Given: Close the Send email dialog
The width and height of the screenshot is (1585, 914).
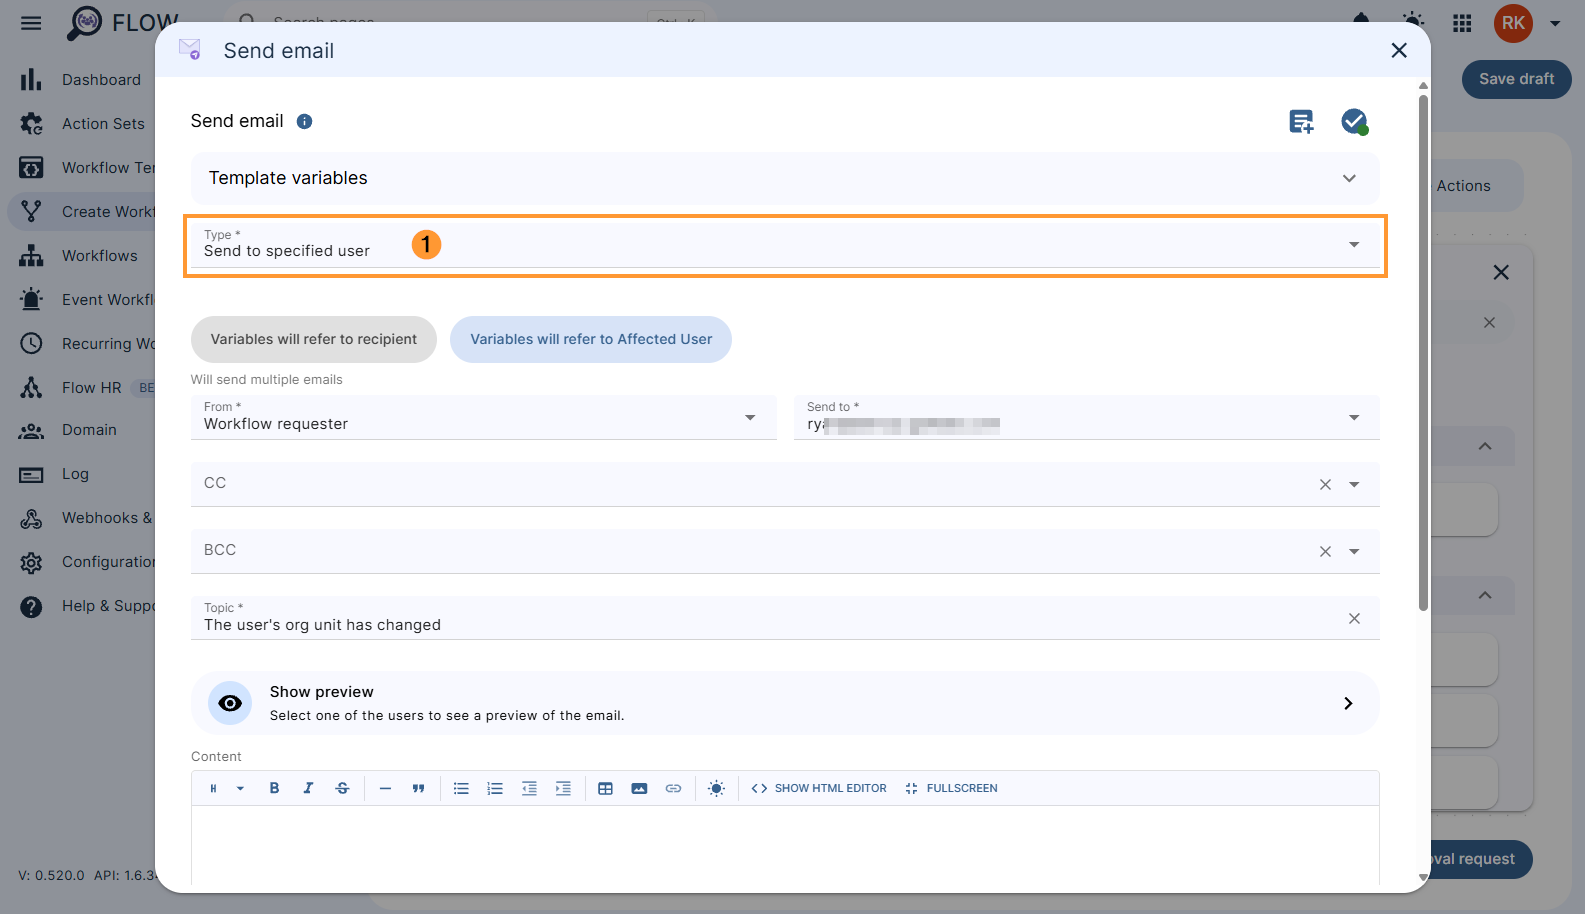Looking at the screenshot, I should click(1399, 50).
